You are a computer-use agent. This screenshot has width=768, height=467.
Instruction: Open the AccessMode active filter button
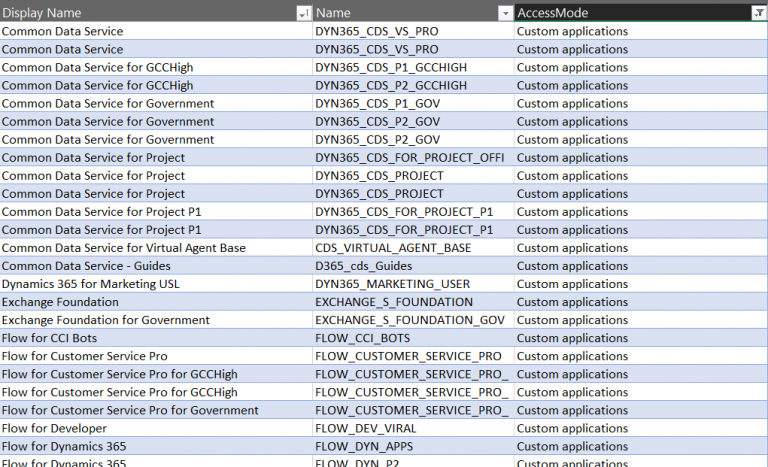pyautogui.click(x=758, y=13)
